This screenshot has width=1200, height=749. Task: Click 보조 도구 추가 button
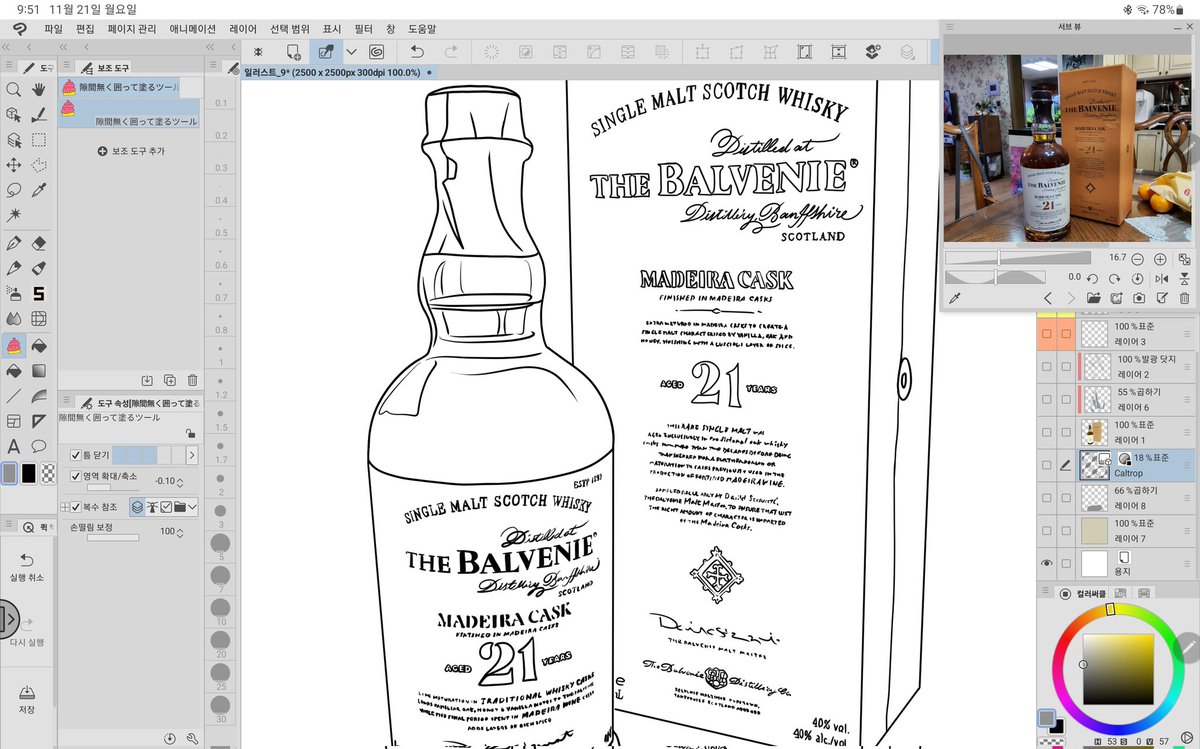click(132, 151)
